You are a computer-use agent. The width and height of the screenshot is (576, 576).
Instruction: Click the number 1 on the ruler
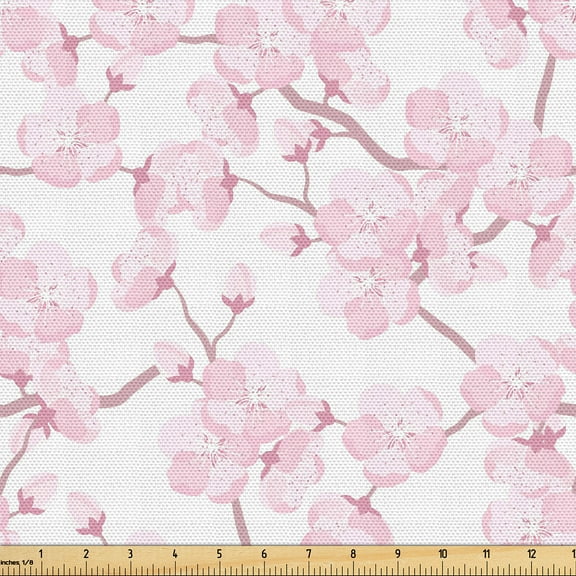click(41, 554)
